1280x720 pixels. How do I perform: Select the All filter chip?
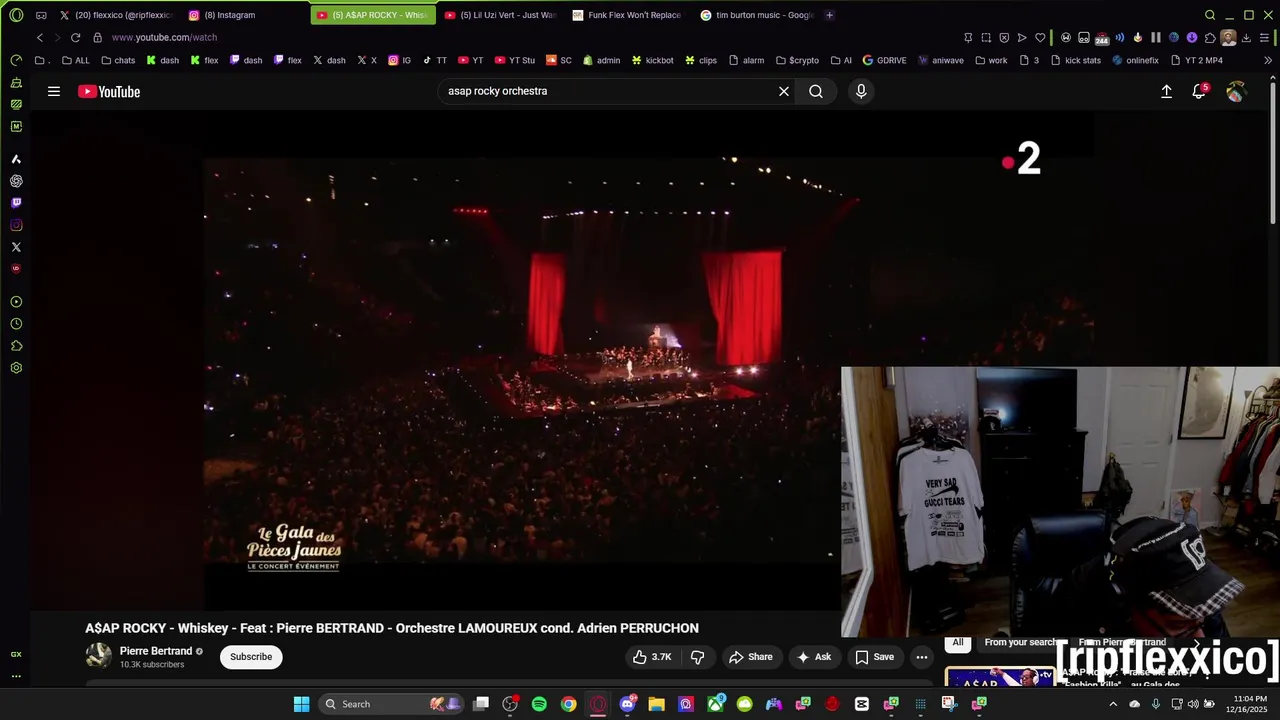(x=958, y=643)
